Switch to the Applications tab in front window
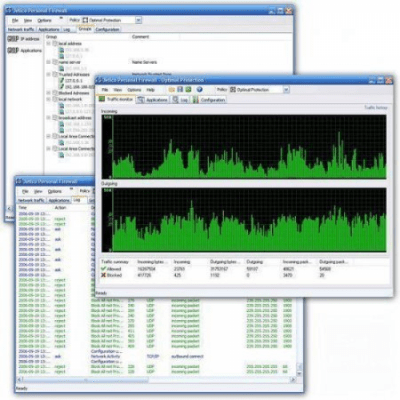 tap(152, 100)
